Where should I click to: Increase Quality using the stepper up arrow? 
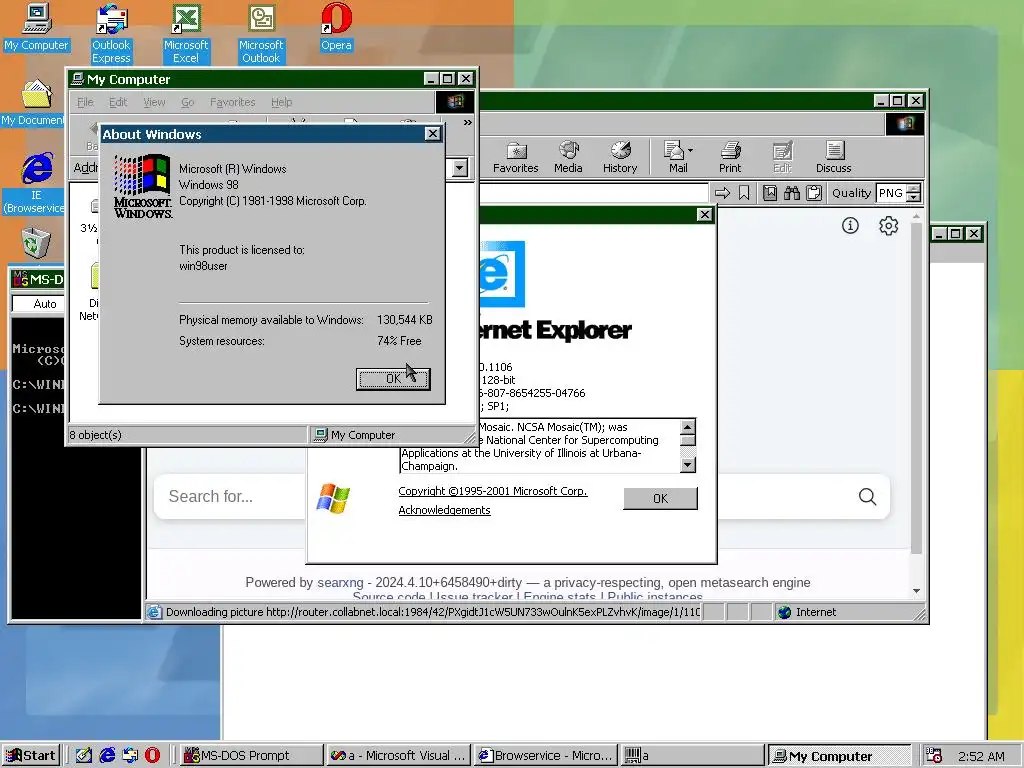click(x=914, y=188)
